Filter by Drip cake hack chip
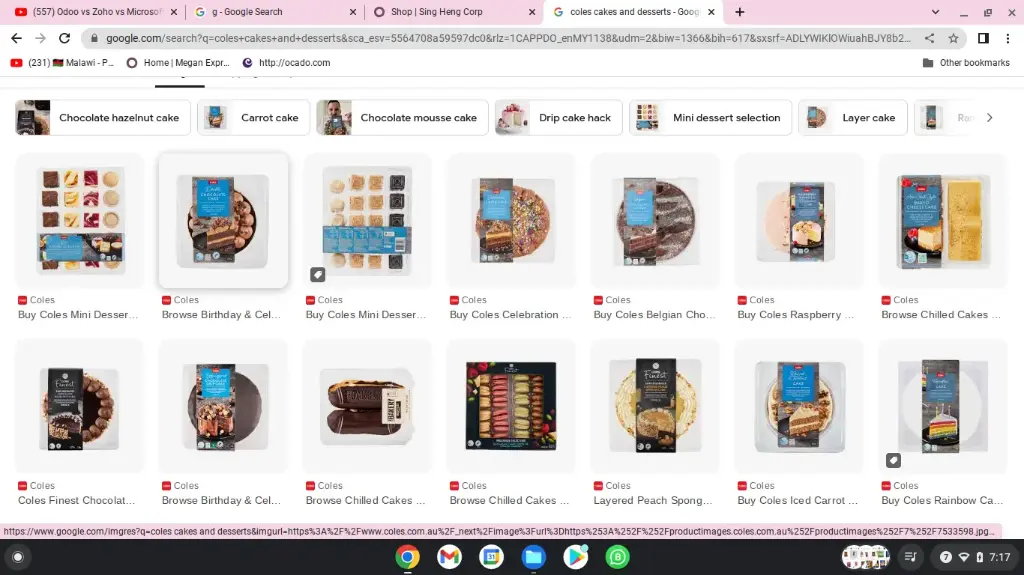 [x=558, y=118]
